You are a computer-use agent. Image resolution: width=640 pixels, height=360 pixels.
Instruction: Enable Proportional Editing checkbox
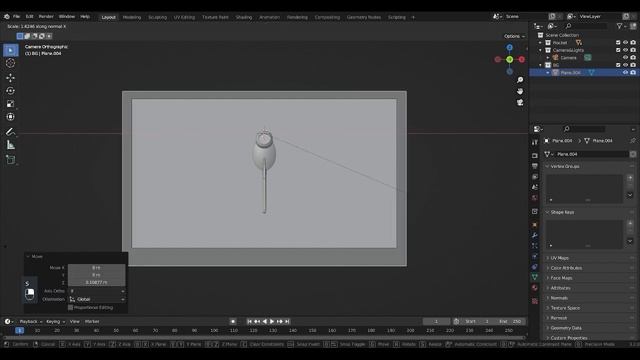coord(71,308)
